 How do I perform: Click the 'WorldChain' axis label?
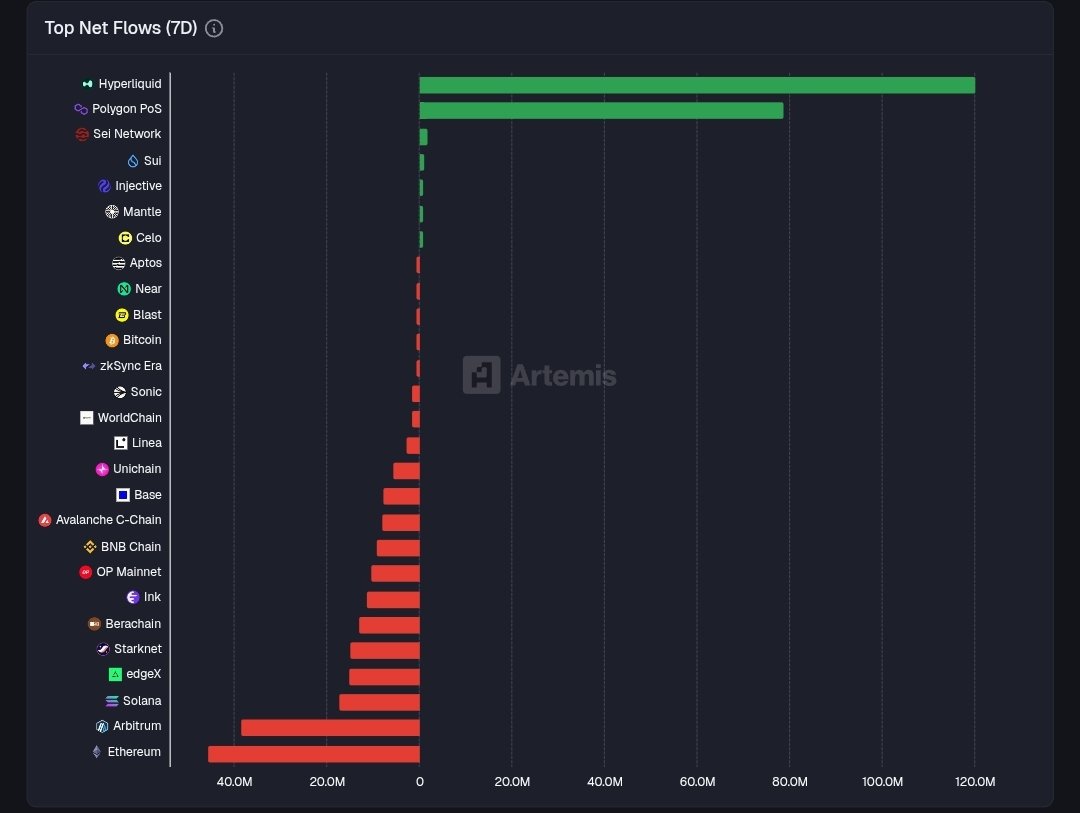pyautogui.click(x=129, y=418)
